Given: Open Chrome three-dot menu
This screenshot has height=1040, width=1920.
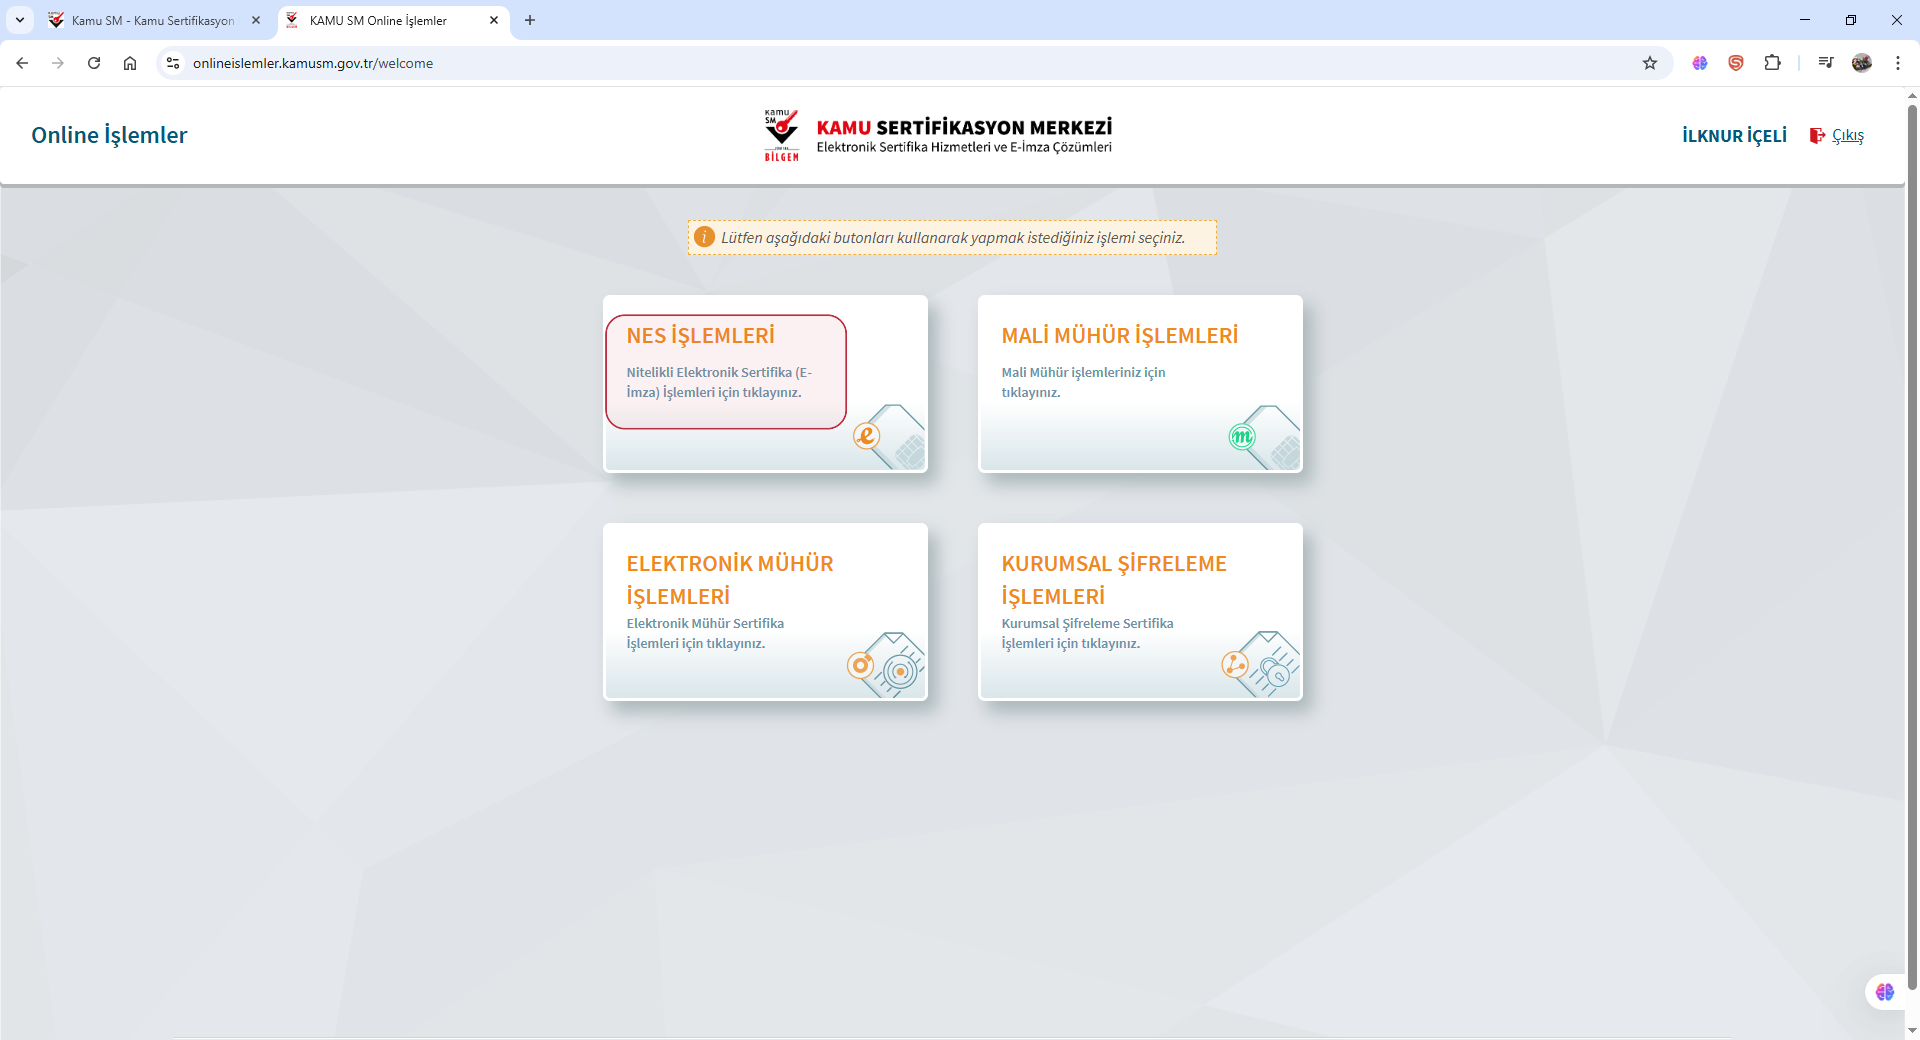Looking at the screenshot, I should (1897, 63).
